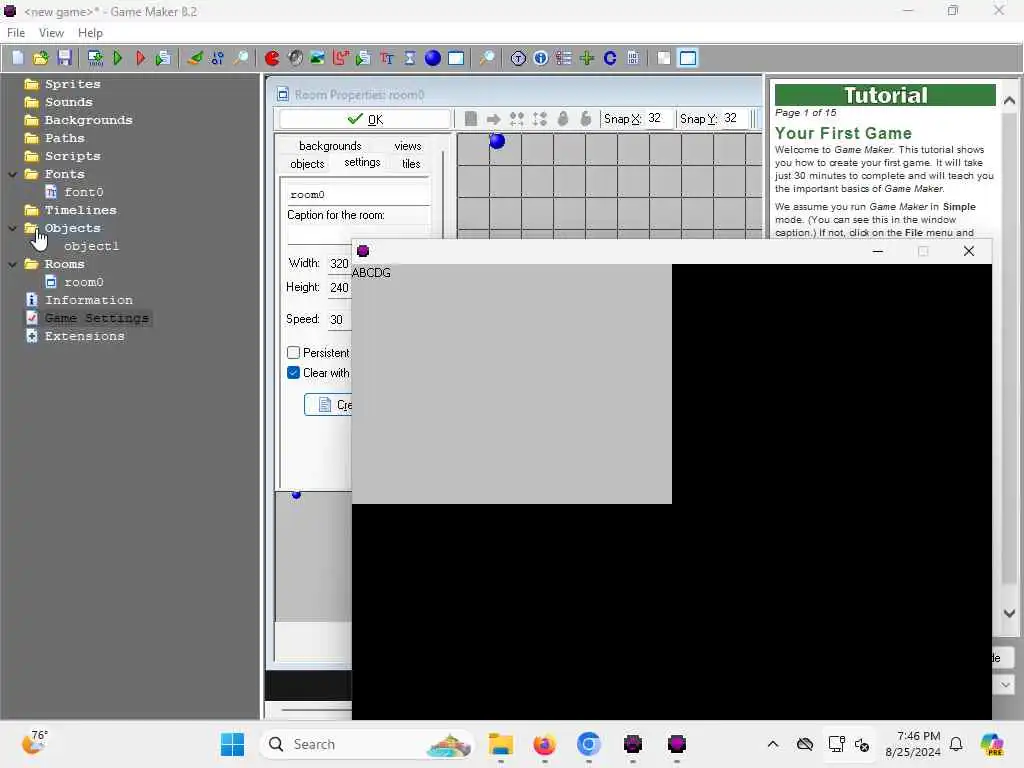Click the landscape create background icon

tap(317, 58)
